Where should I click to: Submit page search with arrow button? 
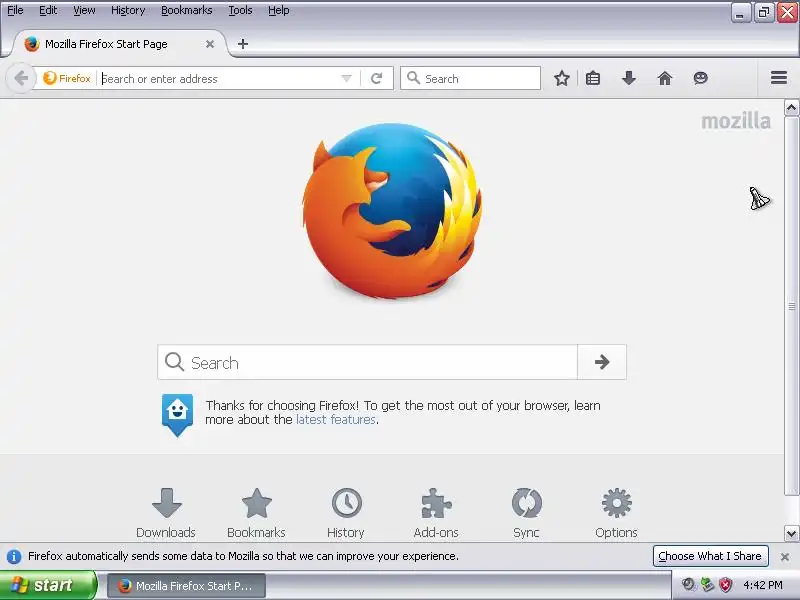602,362
